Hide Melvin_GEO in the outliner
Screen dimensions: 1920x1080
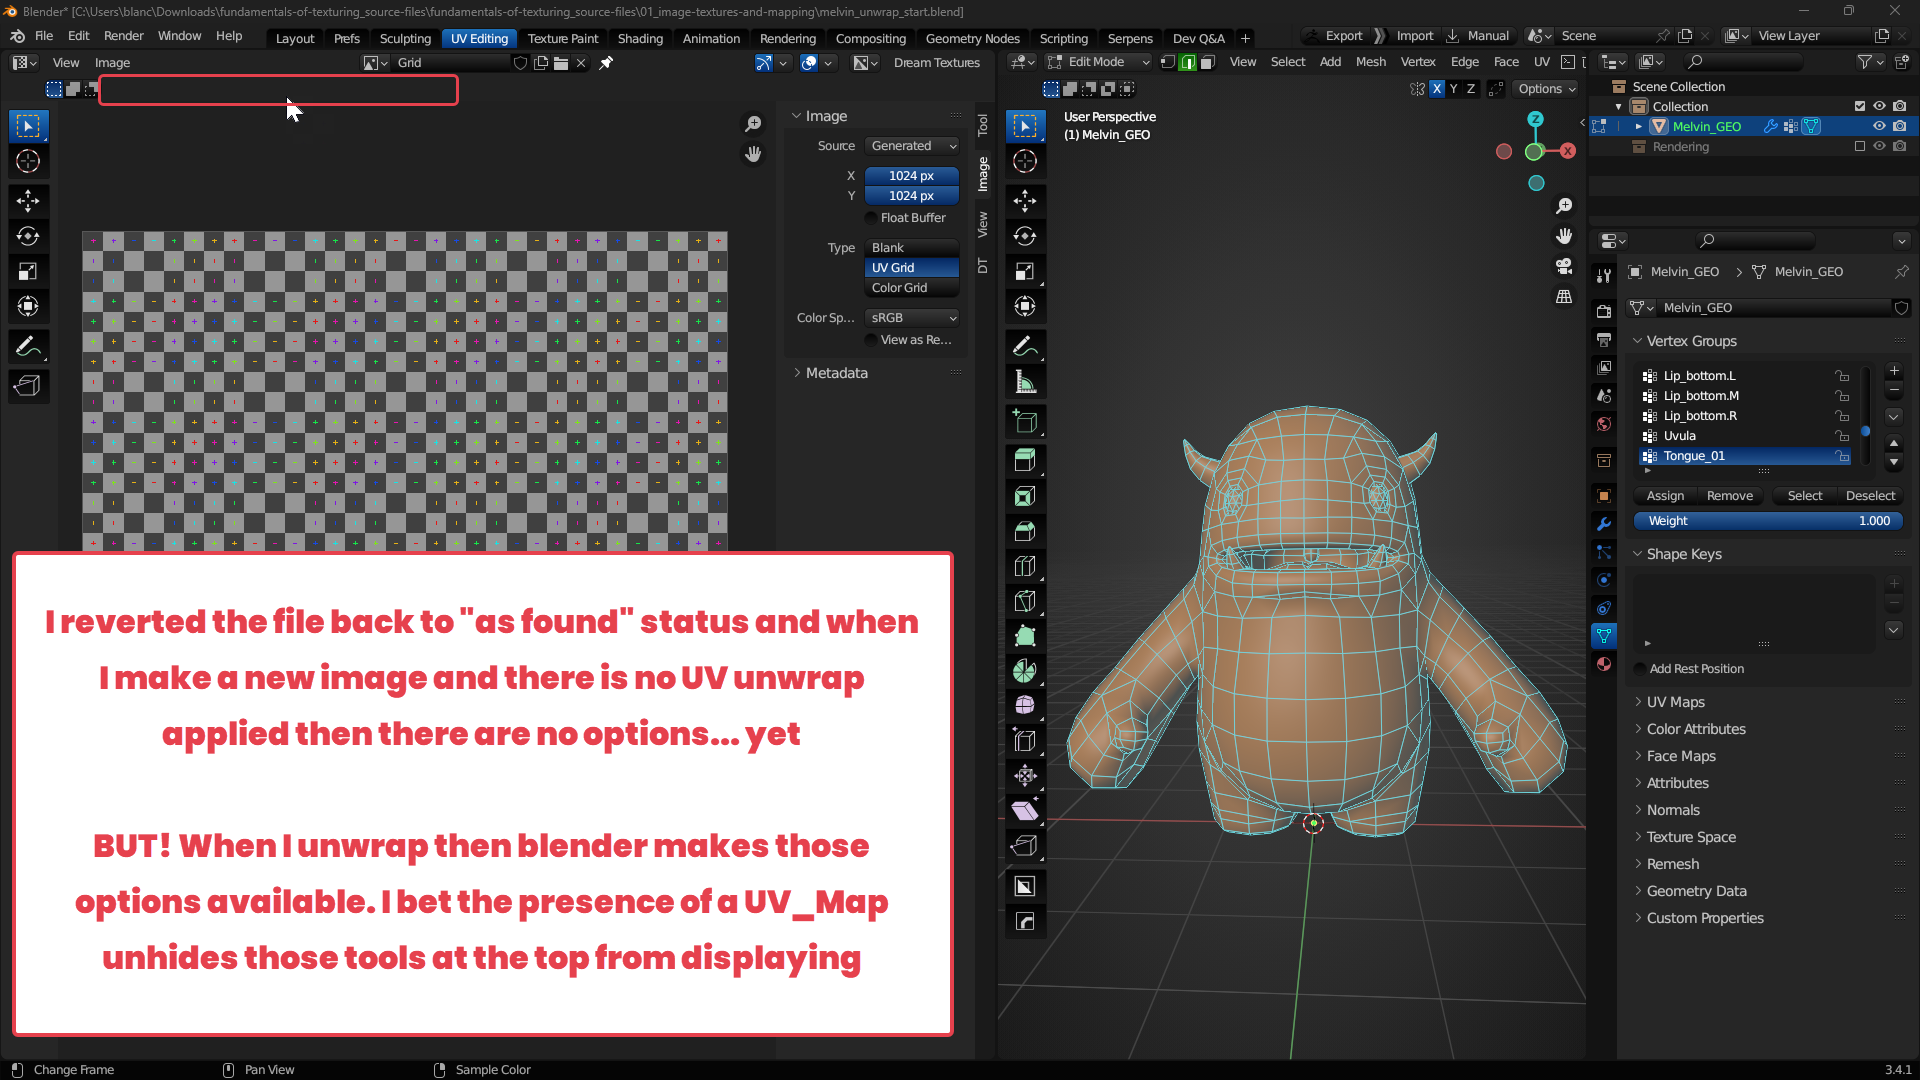[1879, 126]
